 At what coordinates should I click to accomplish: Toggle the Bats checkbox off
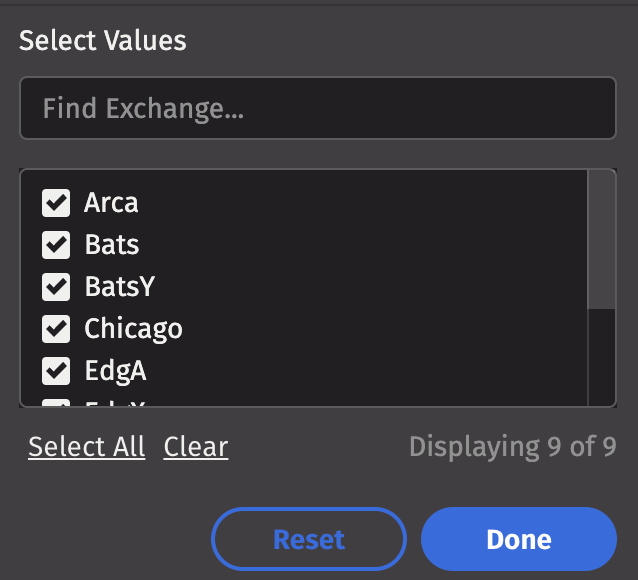pos(55,245)
